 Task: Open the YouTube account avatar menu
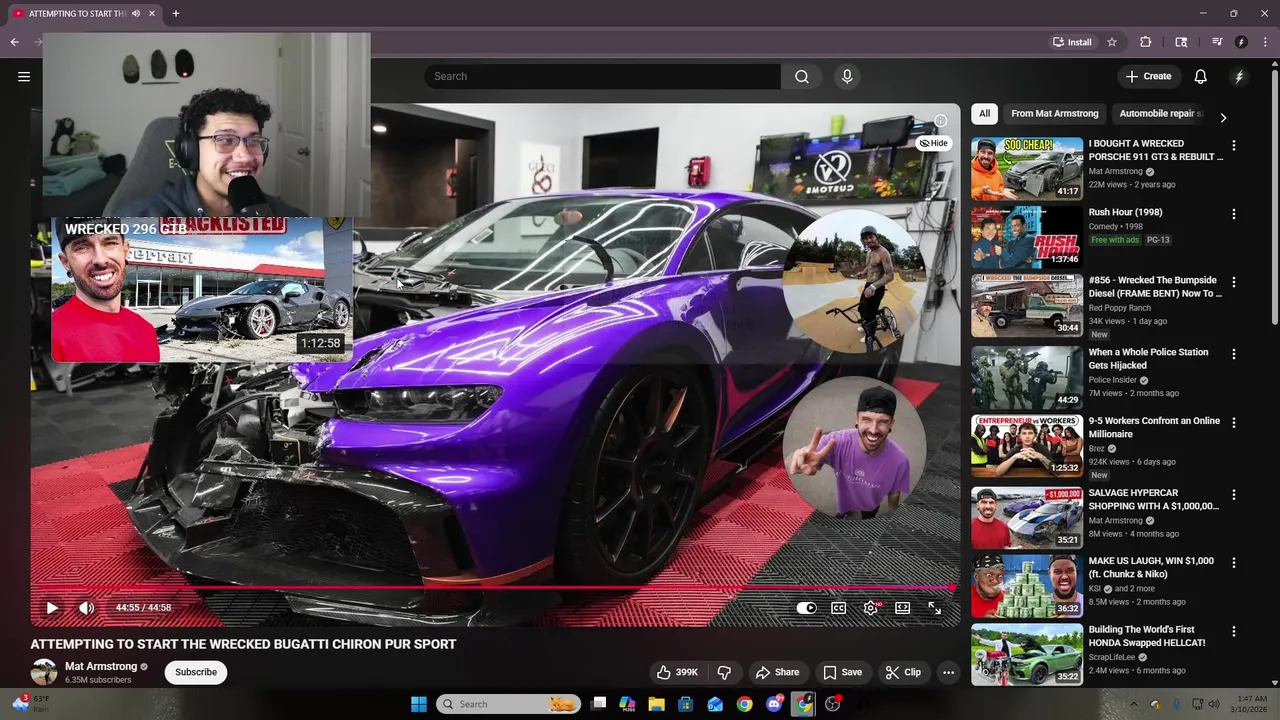(x=1239, y=76)
